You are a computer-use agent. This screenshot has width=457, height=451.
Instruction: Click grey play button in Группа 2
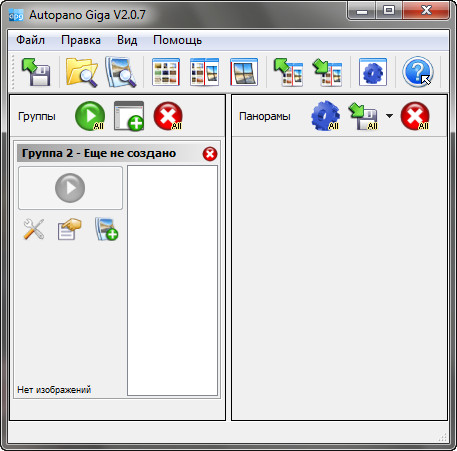tap(70, 188)
